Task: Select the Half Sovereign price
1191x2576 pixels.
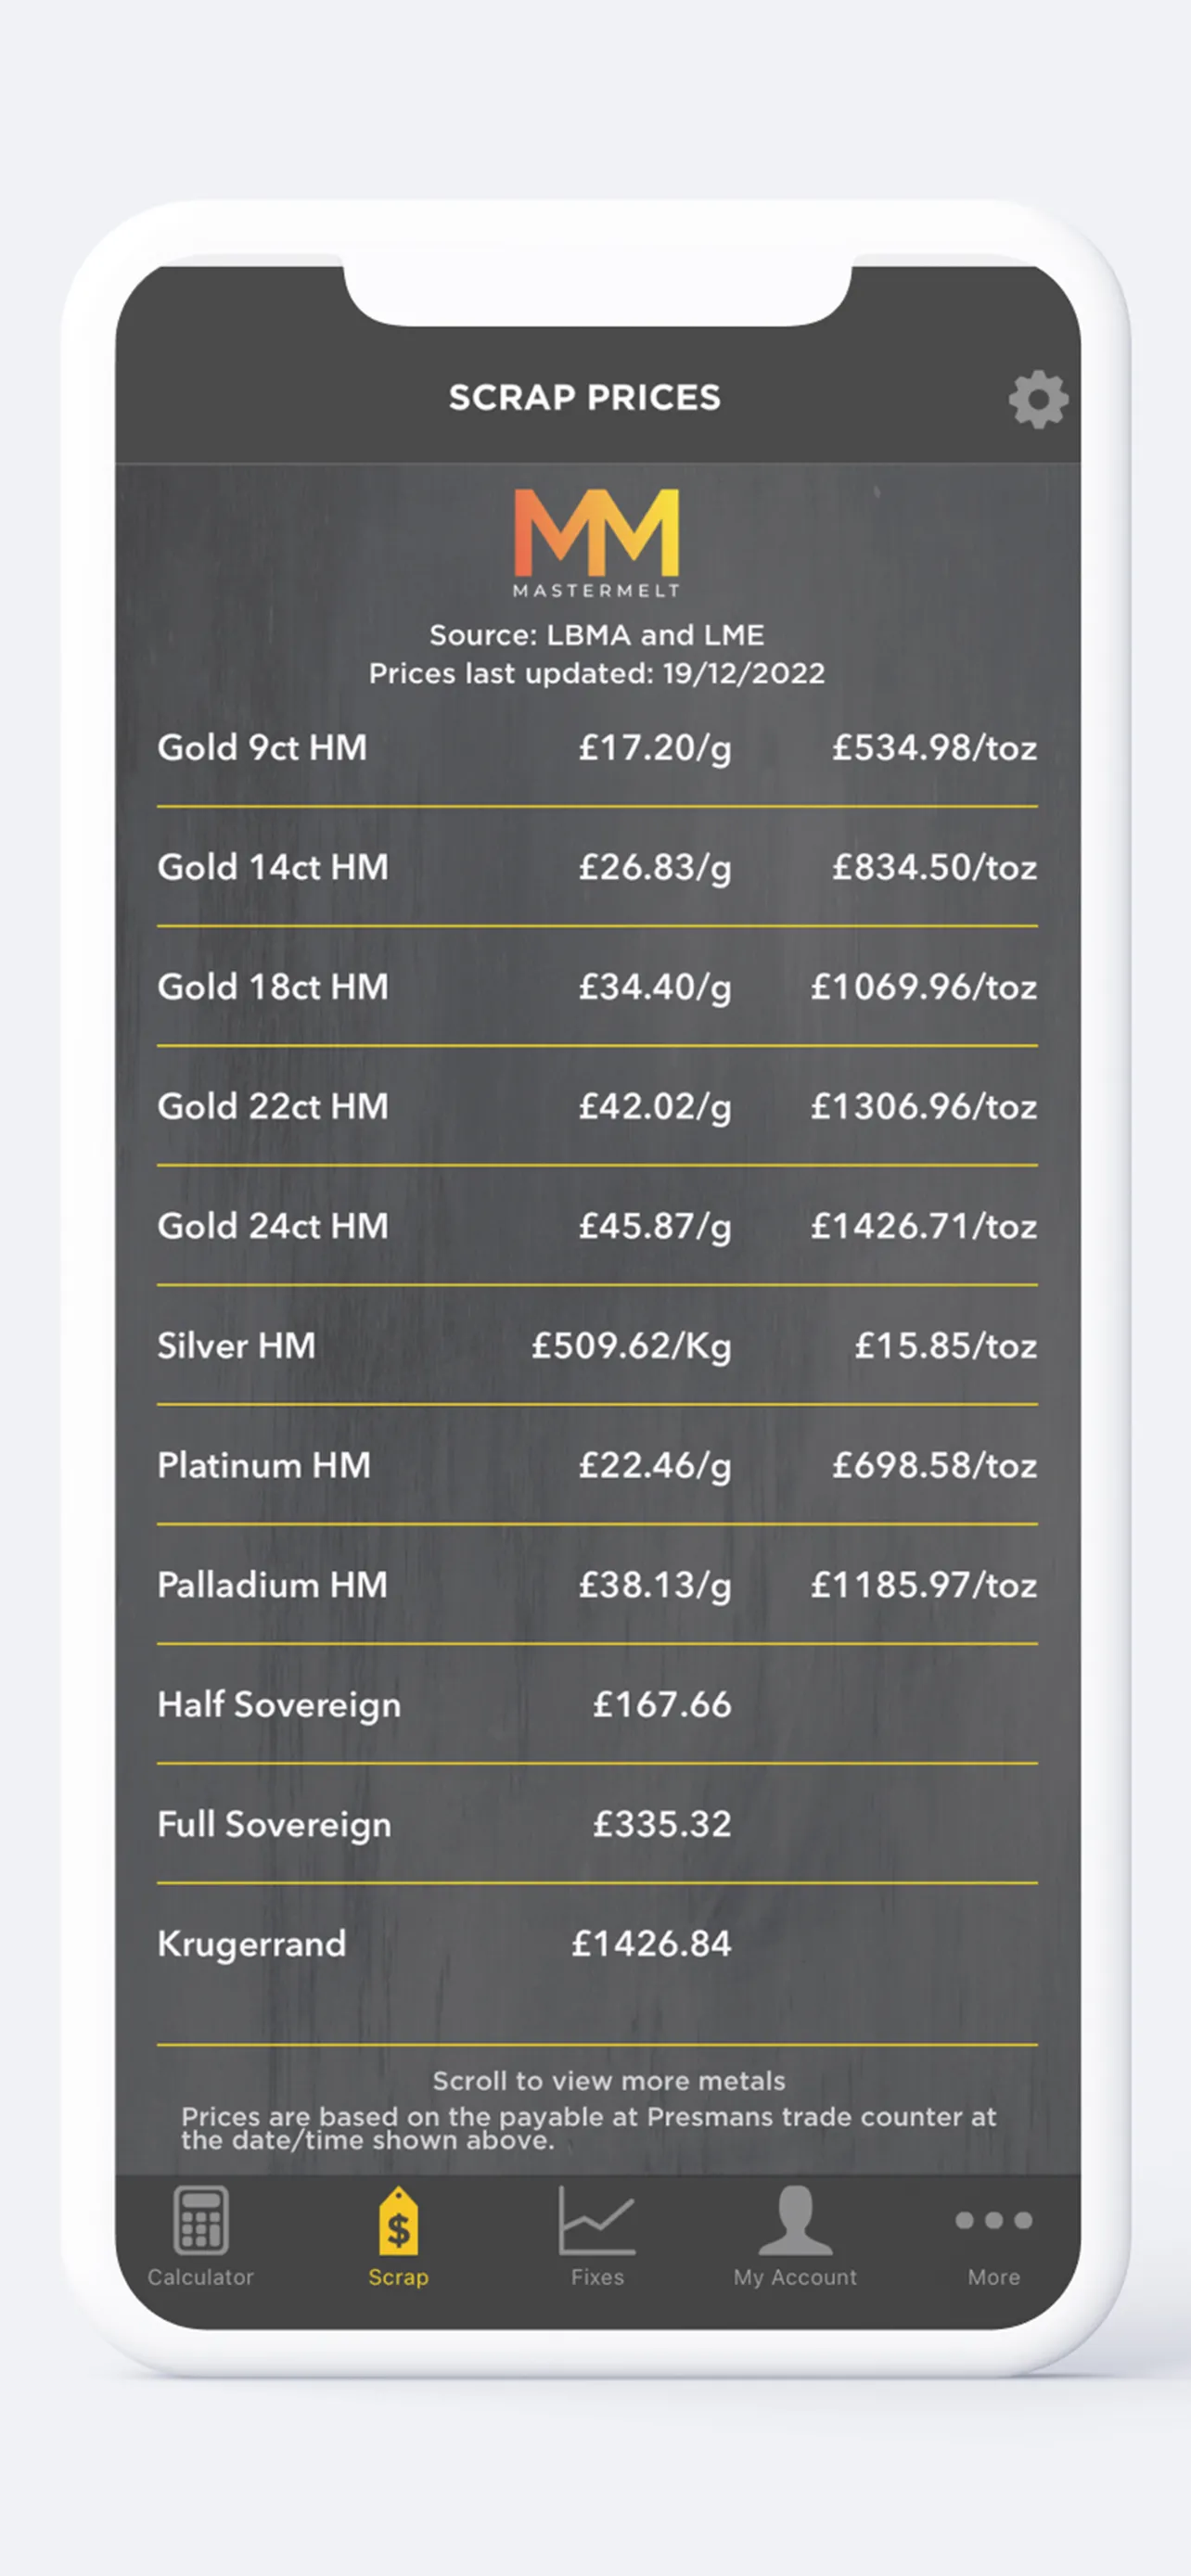Action: click(662, 1705)
